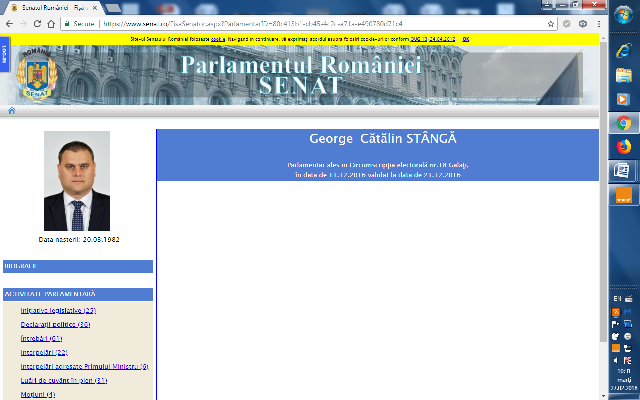Open the Moțiuni (4) link

[x=38, y=394]
